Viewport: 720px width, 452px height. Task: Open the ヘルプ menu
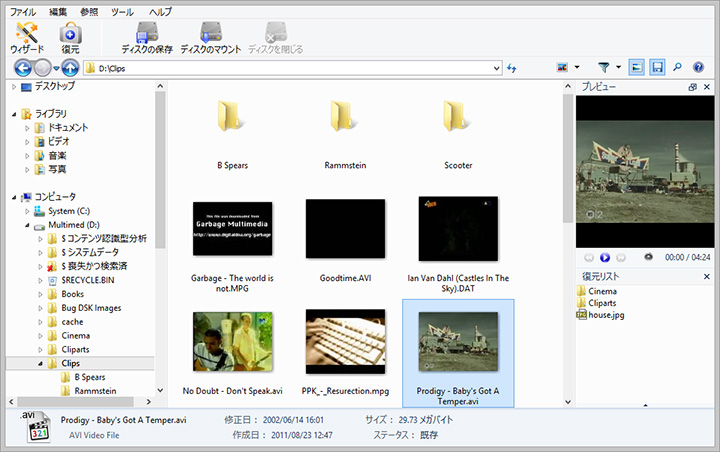pyautogui.click(x=160, y=12)
